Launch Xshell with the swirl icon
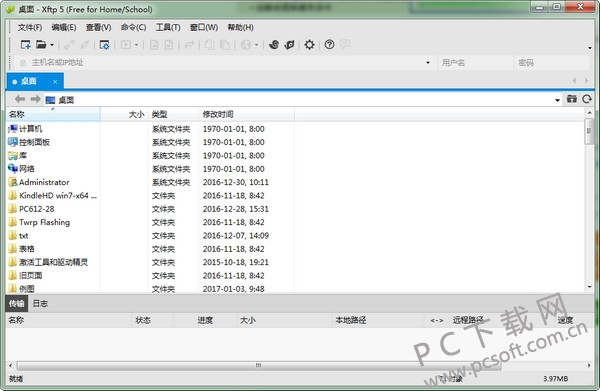The image size is (600, 391). (x=274, y=45)
